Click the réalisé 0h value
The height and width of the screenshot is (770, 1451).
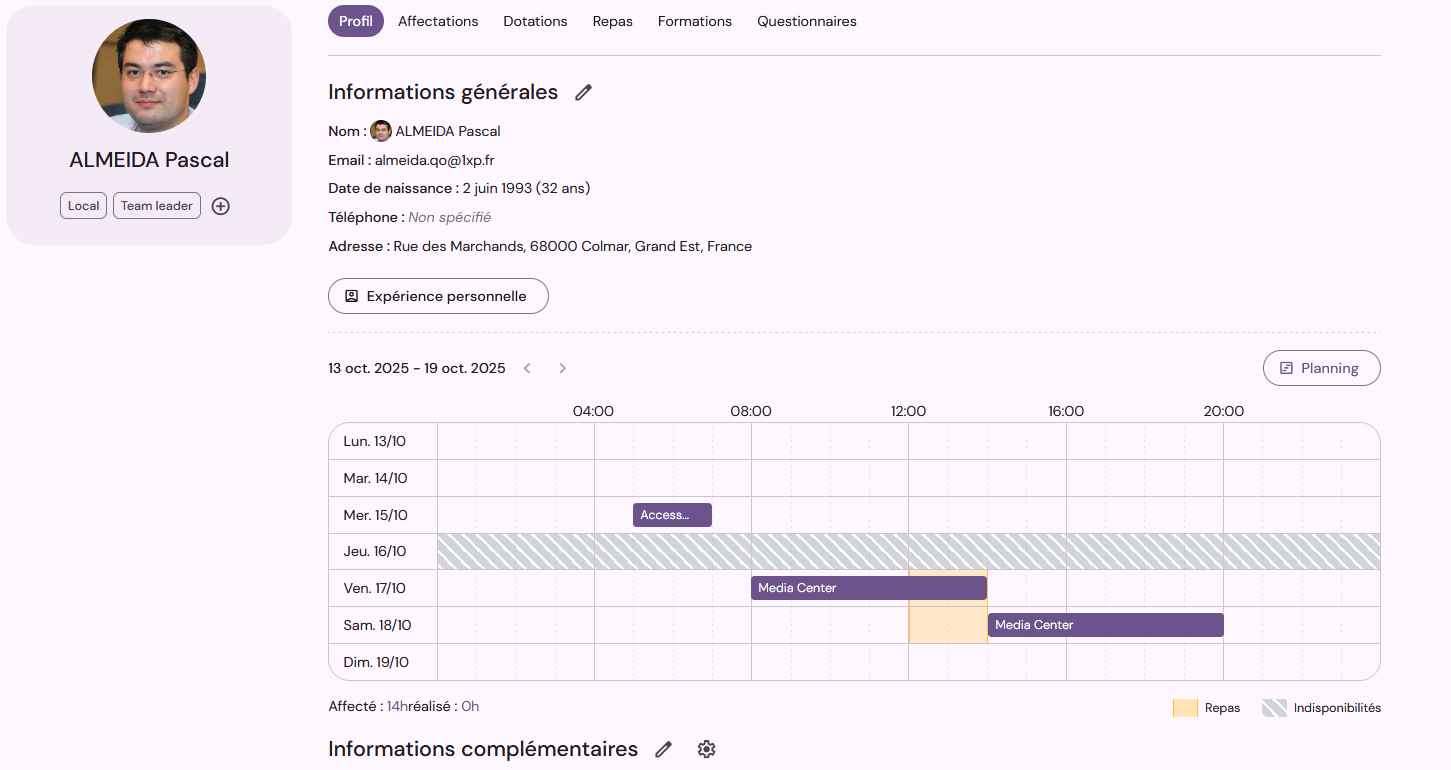click(x=470, y=706)
